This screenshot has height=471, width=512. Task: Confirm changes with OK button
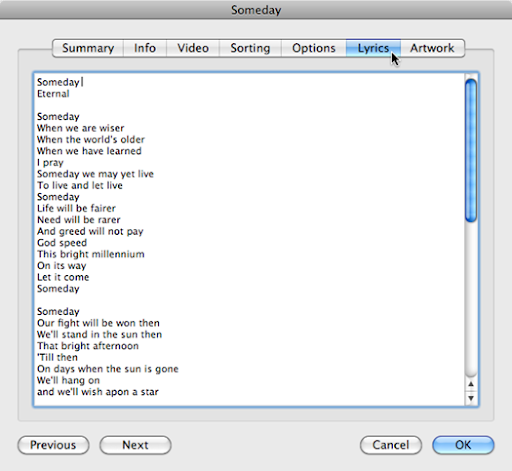463,445
